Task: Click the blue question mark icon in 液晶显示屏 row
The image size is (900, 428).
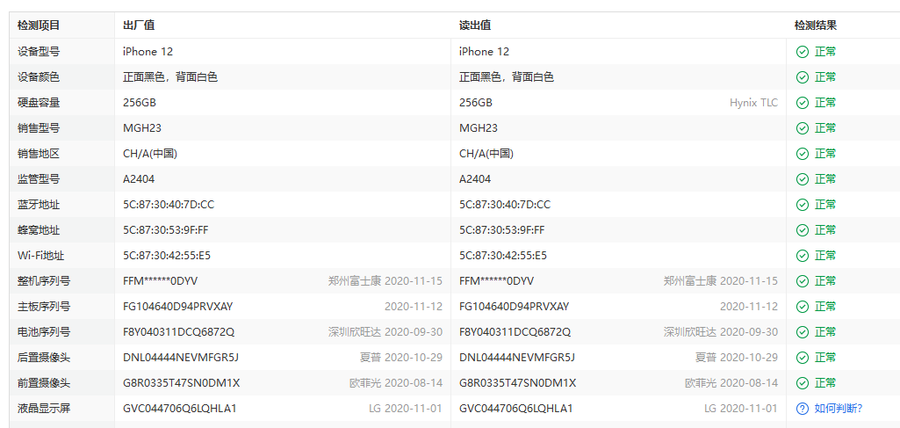Action: [802, 408]
